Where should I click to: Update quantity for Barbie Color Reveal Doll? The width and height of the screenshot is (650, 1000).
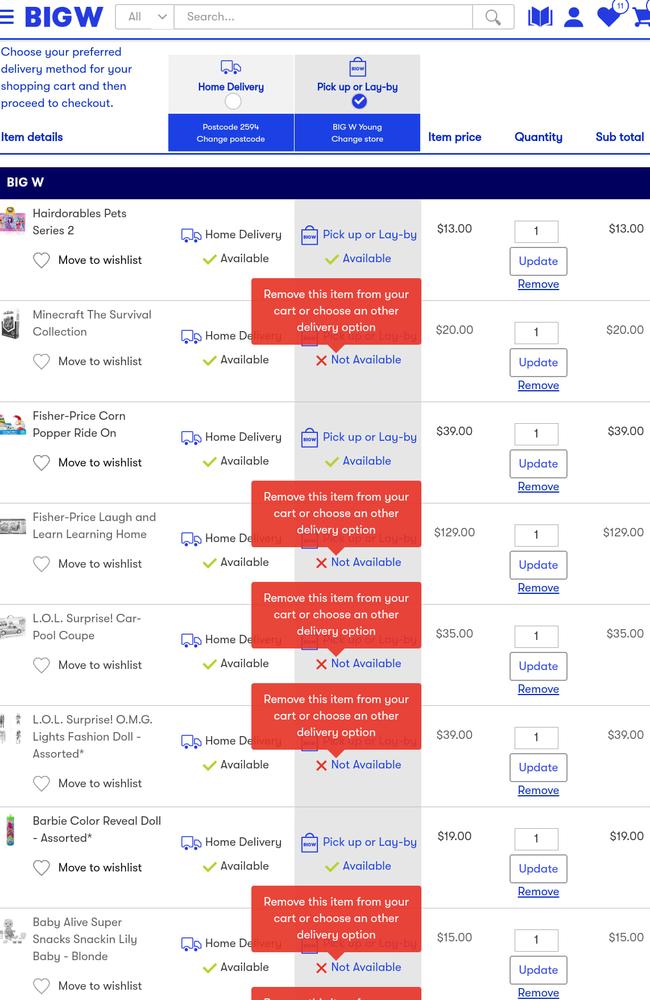tap(538, 869)
